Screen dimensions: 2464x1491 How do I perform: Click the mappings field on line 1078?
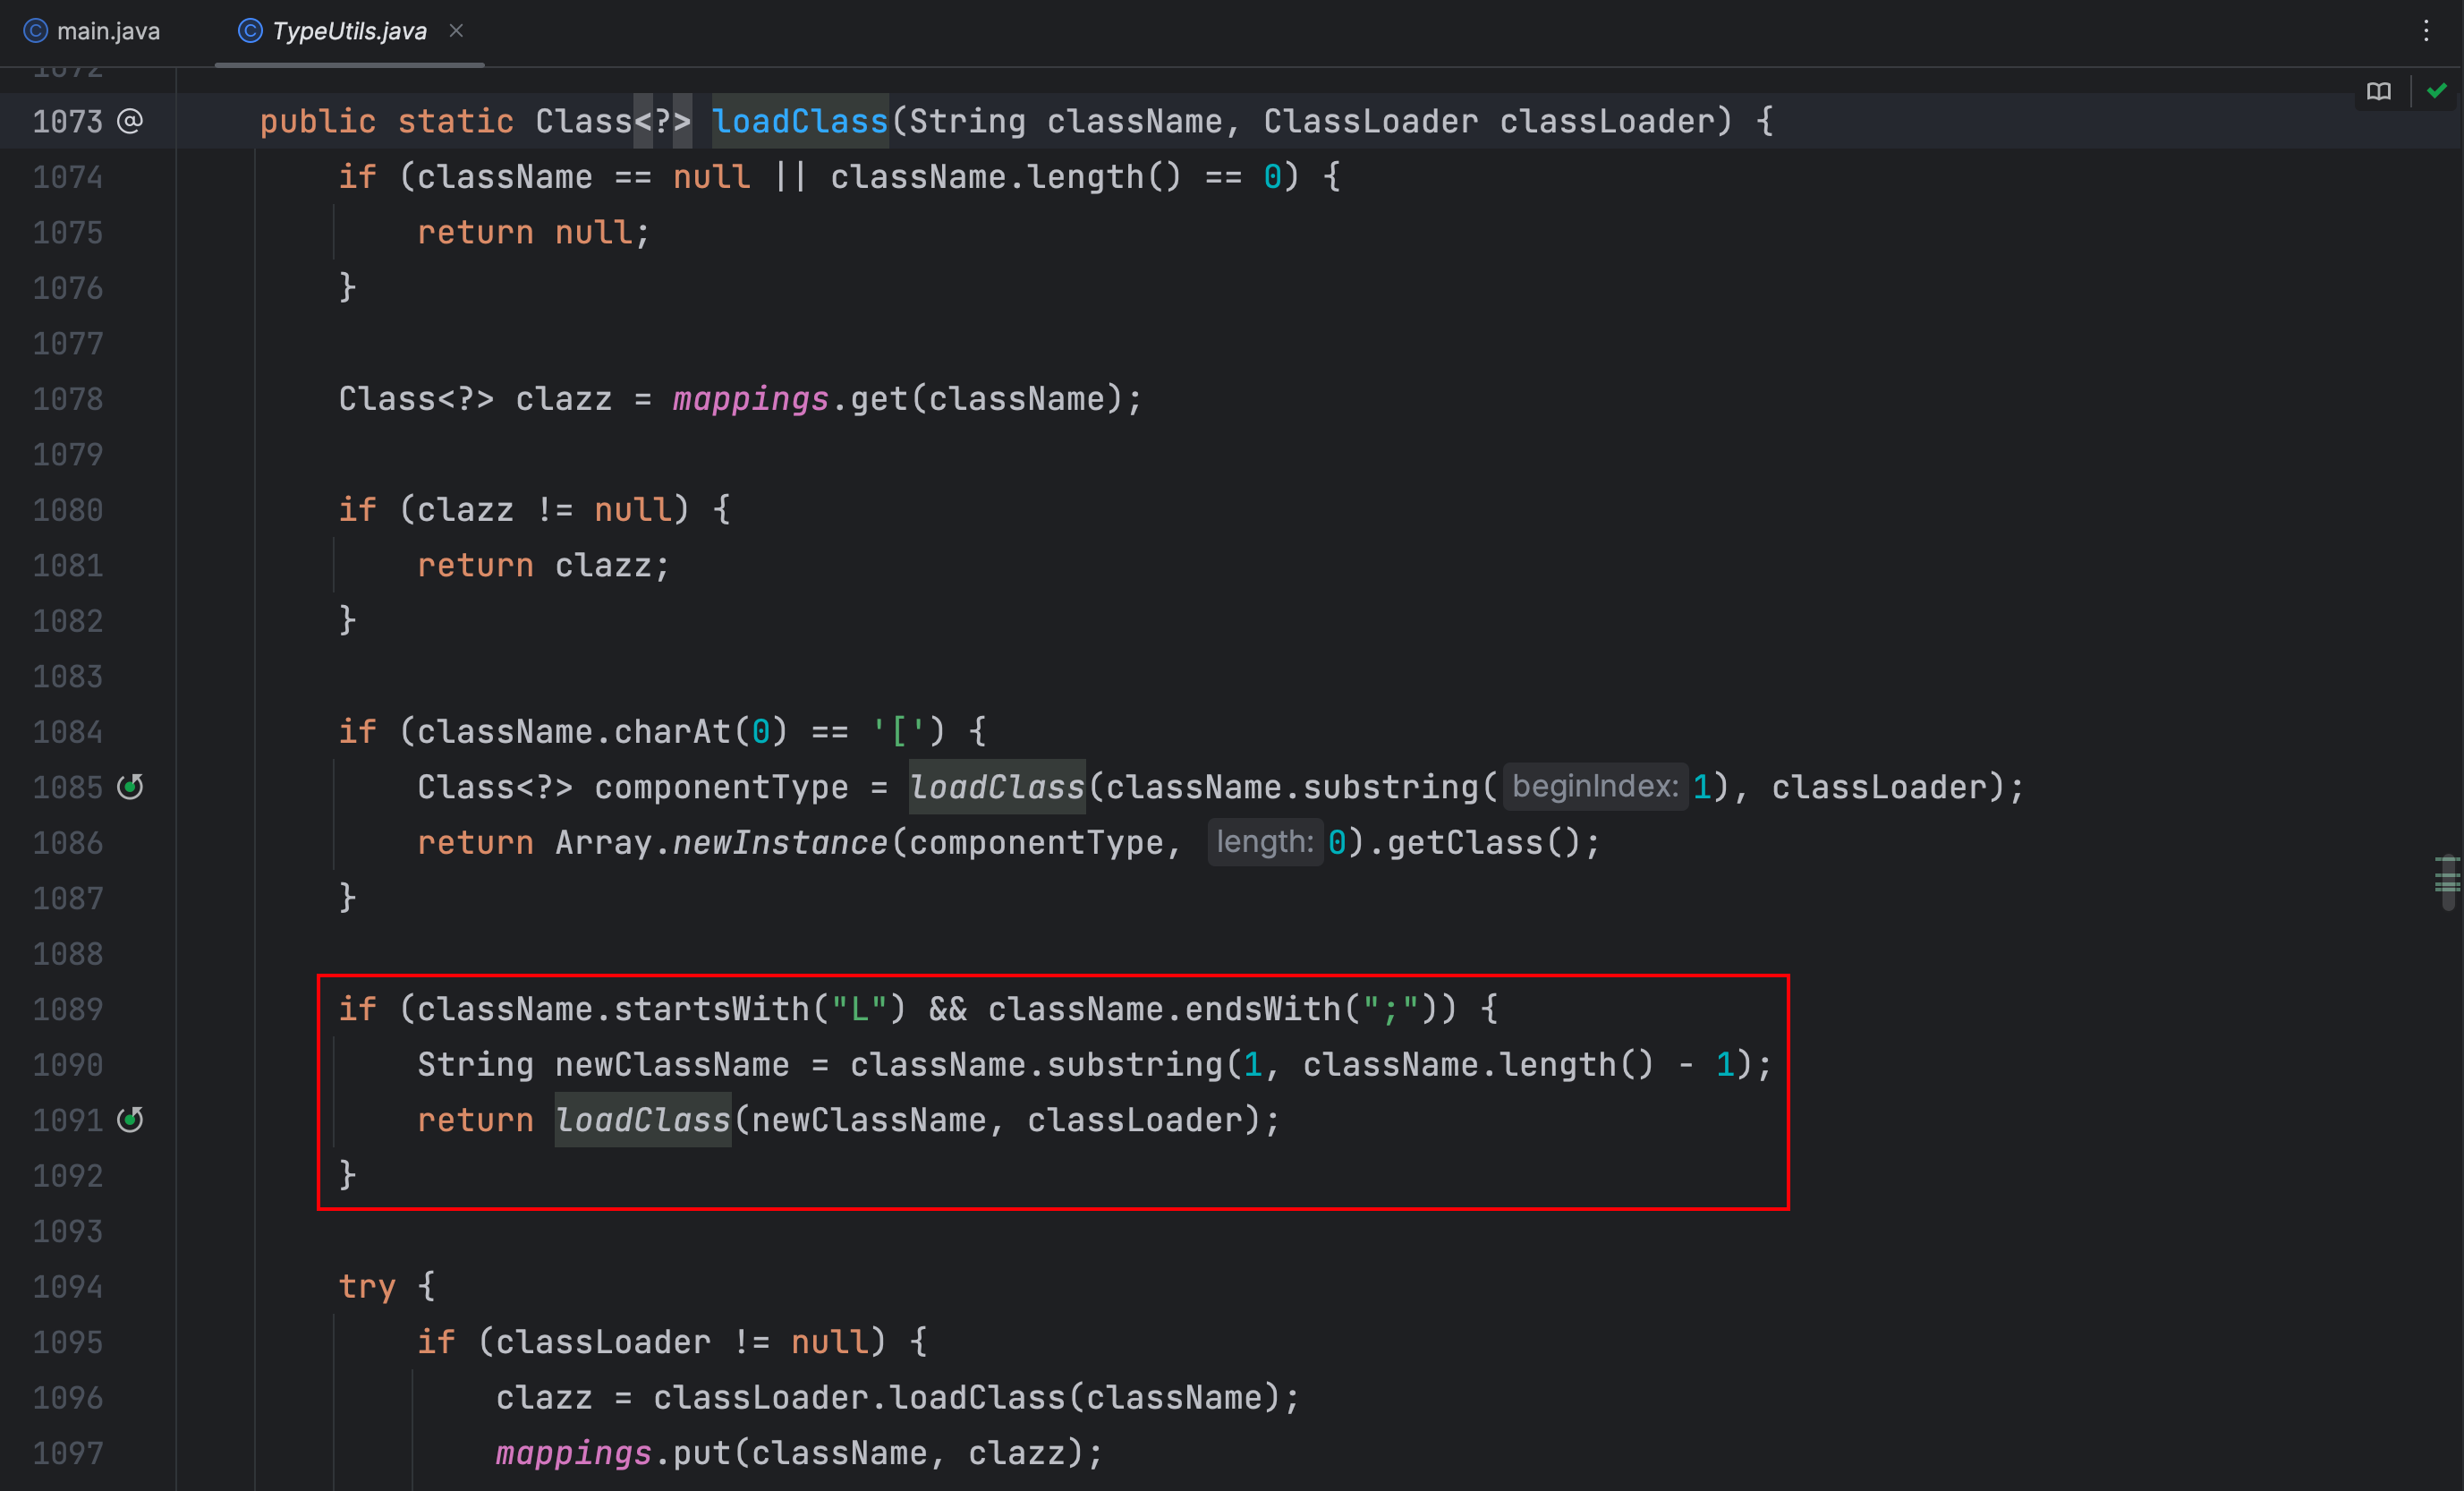750,399
